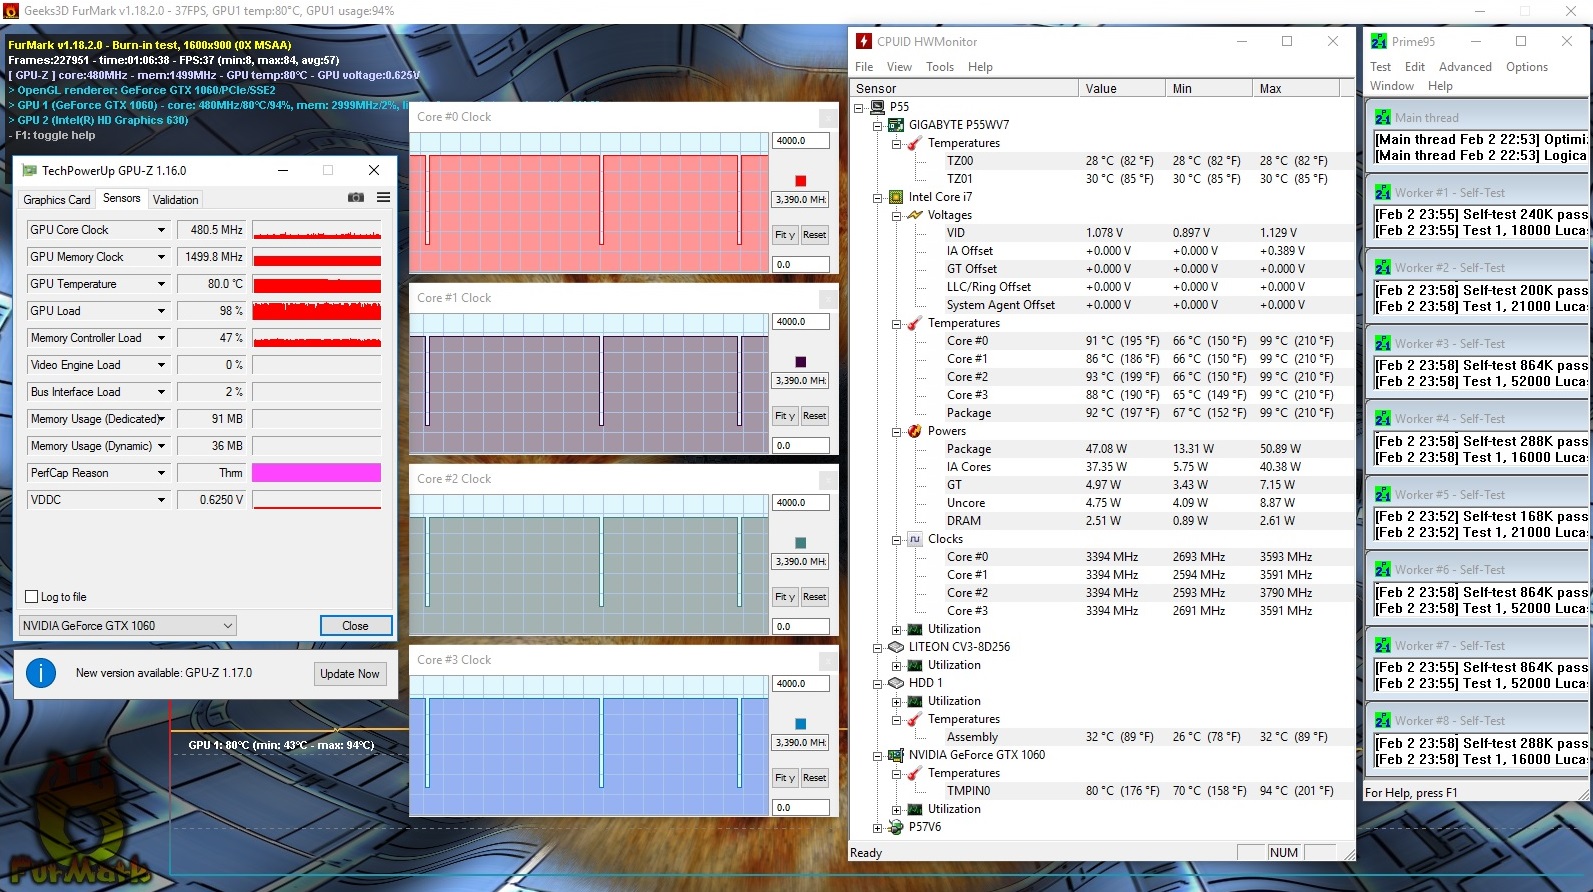Click the Core #3 Clock blue color square

(800, 724)
